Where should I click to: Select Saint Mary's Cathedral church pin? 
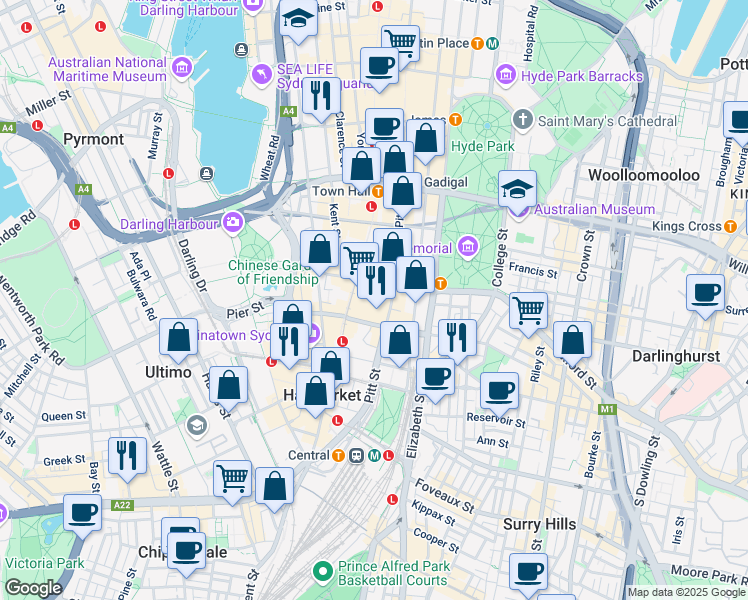[x=522, y=120]
